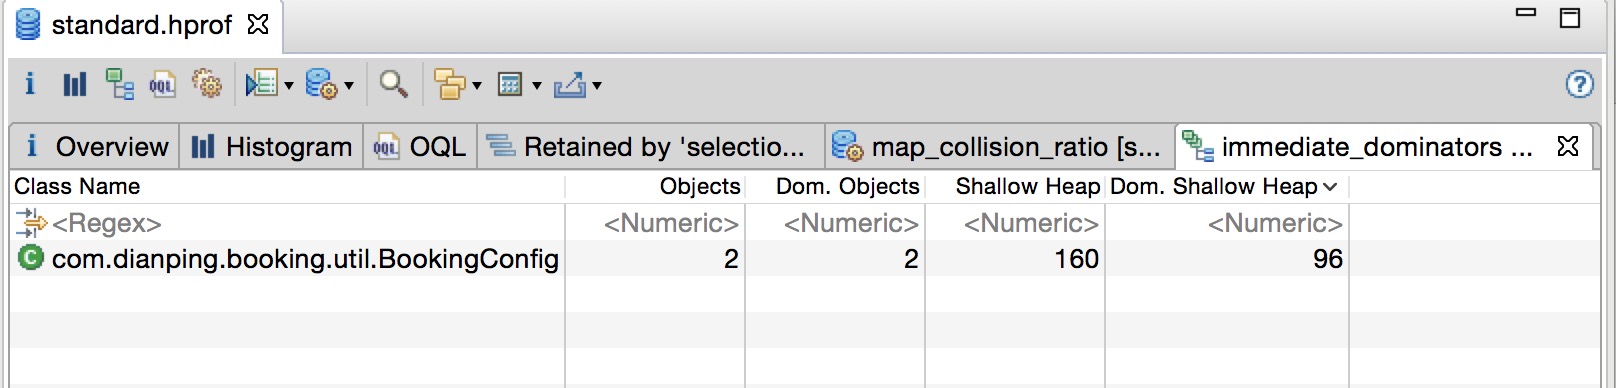Expand the calculate retained size dropdown
Image resolution: width=1616 pixels, height=388 pixels.
[537, 86]
